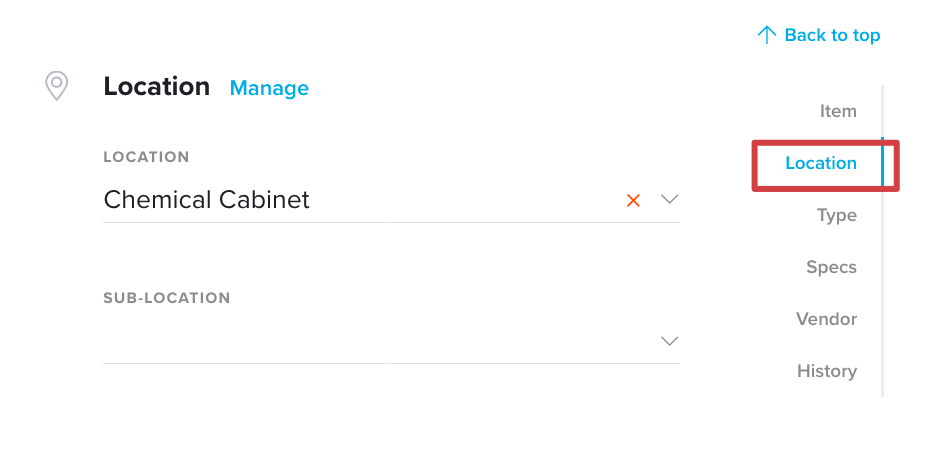Click the bold Location section heading
This screenshot has width=942, height=476.
157,87
